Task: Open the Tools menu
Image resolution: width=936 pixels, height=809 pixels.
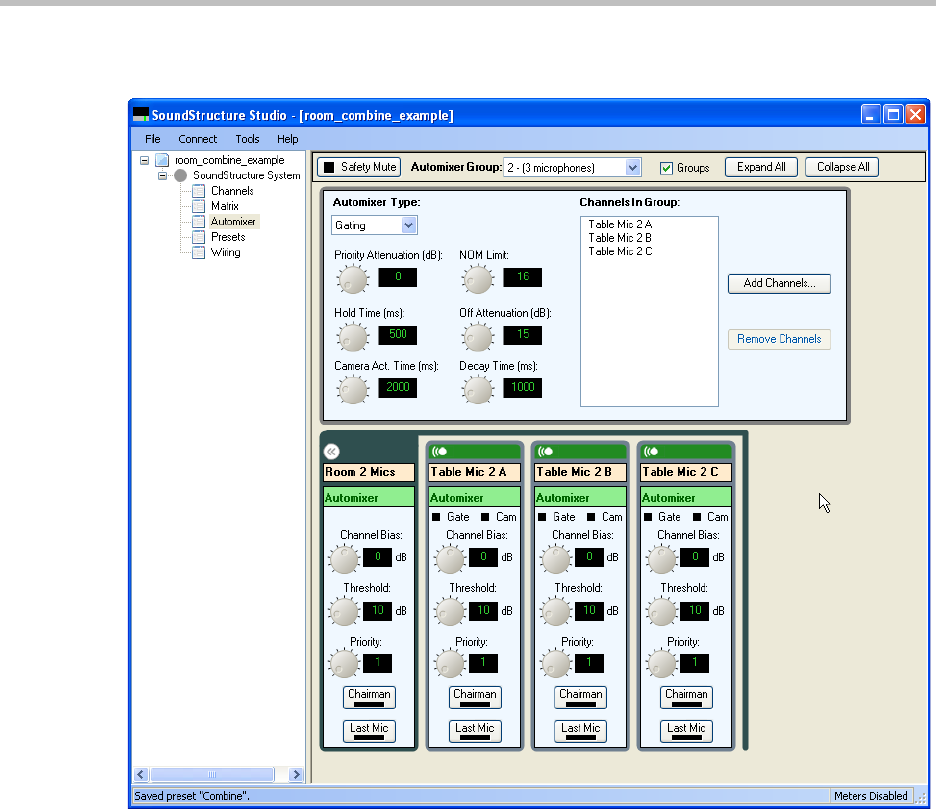Action: pyautogui.click(x=247, y=139)
